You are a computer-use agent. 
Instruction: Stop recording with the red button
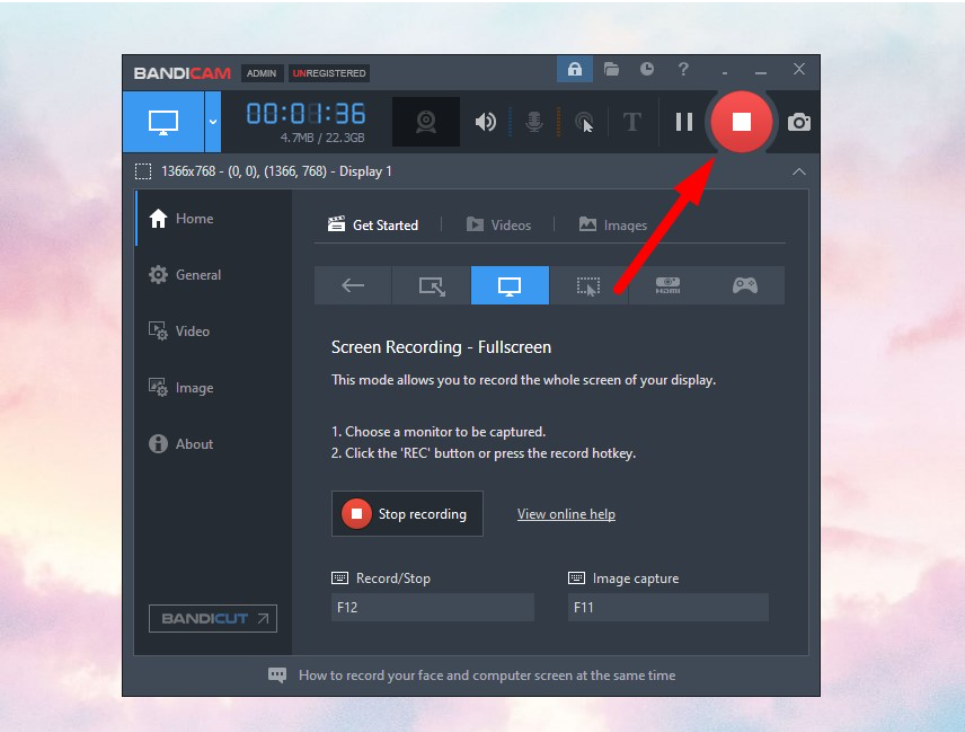(x=741, y=122)
